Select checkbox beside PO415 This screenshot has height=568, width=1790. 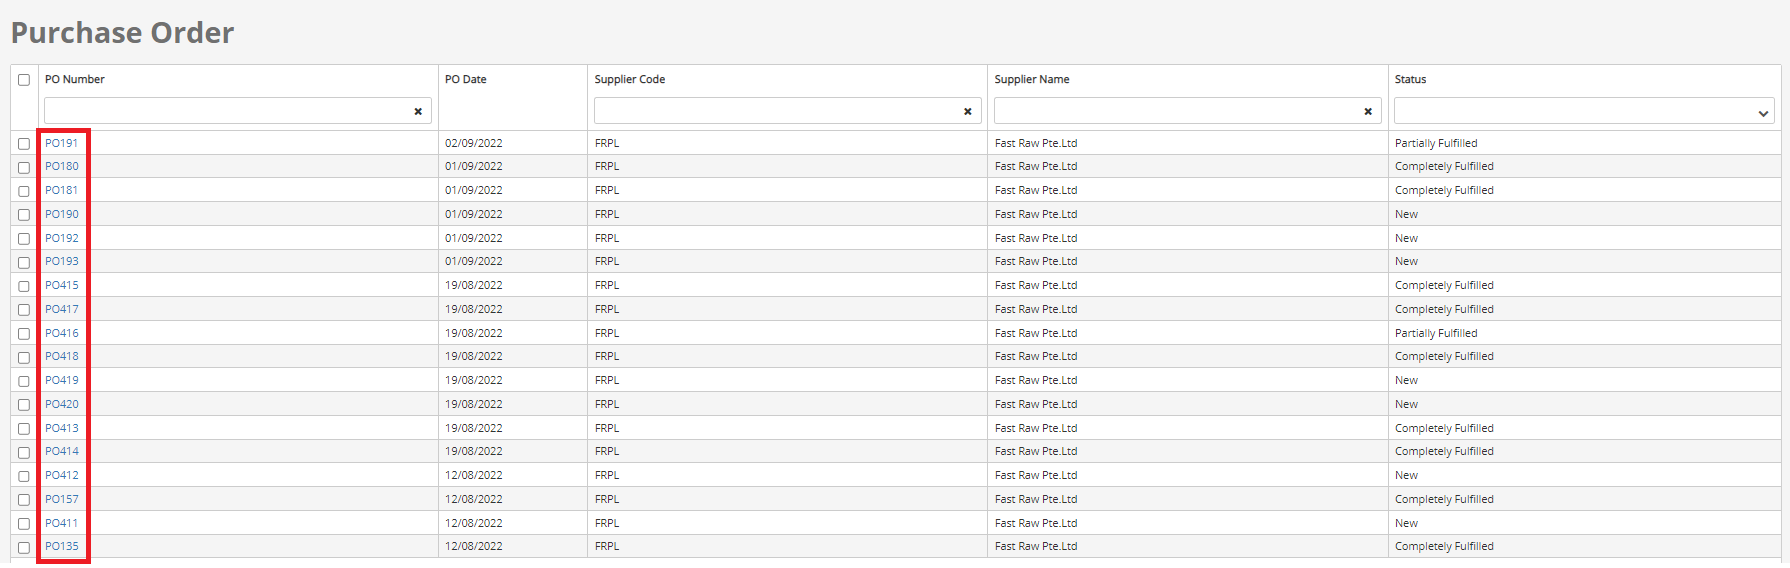click(x=24, y=286)
